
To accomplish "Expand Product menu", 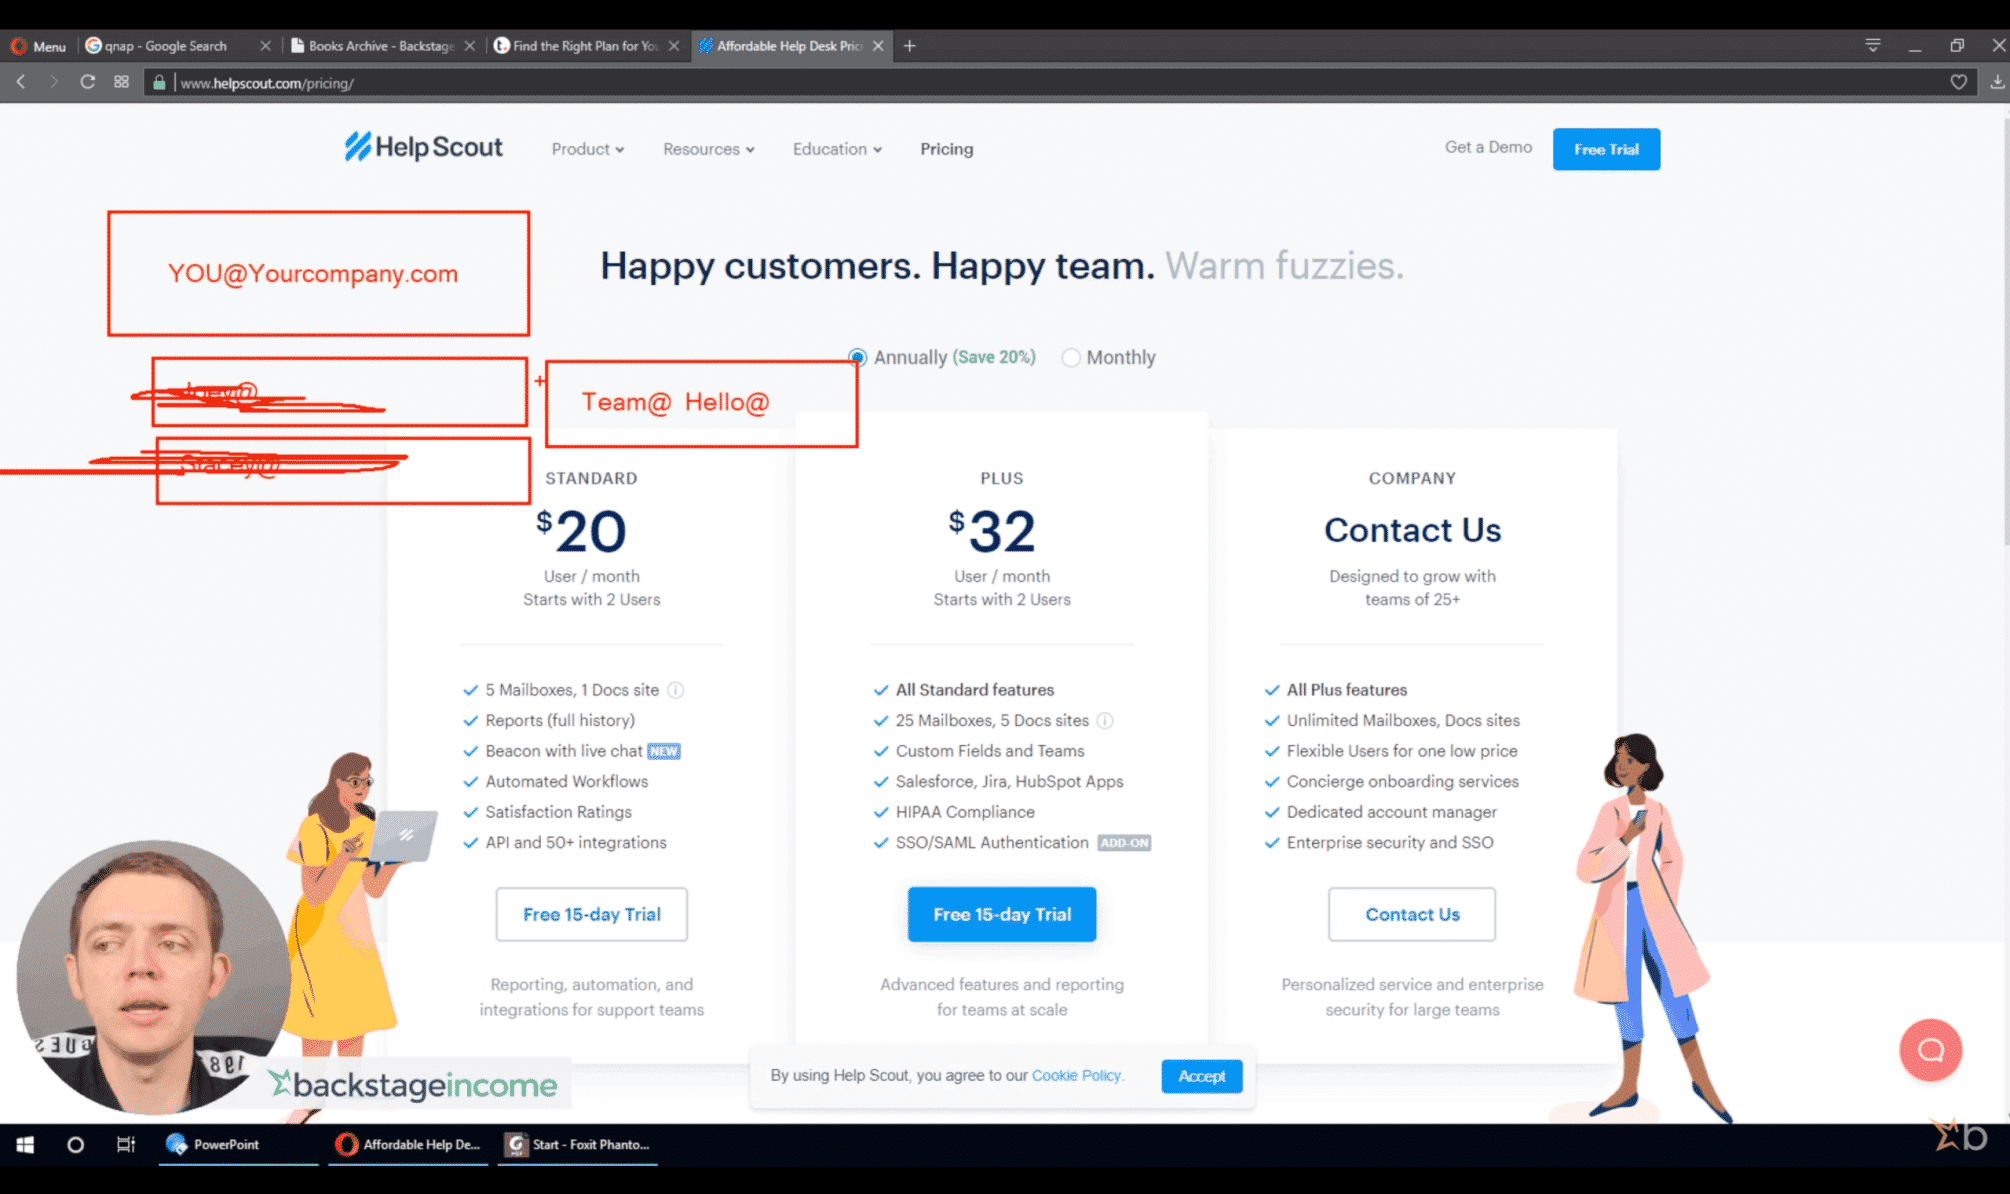I will click(588, 149).
